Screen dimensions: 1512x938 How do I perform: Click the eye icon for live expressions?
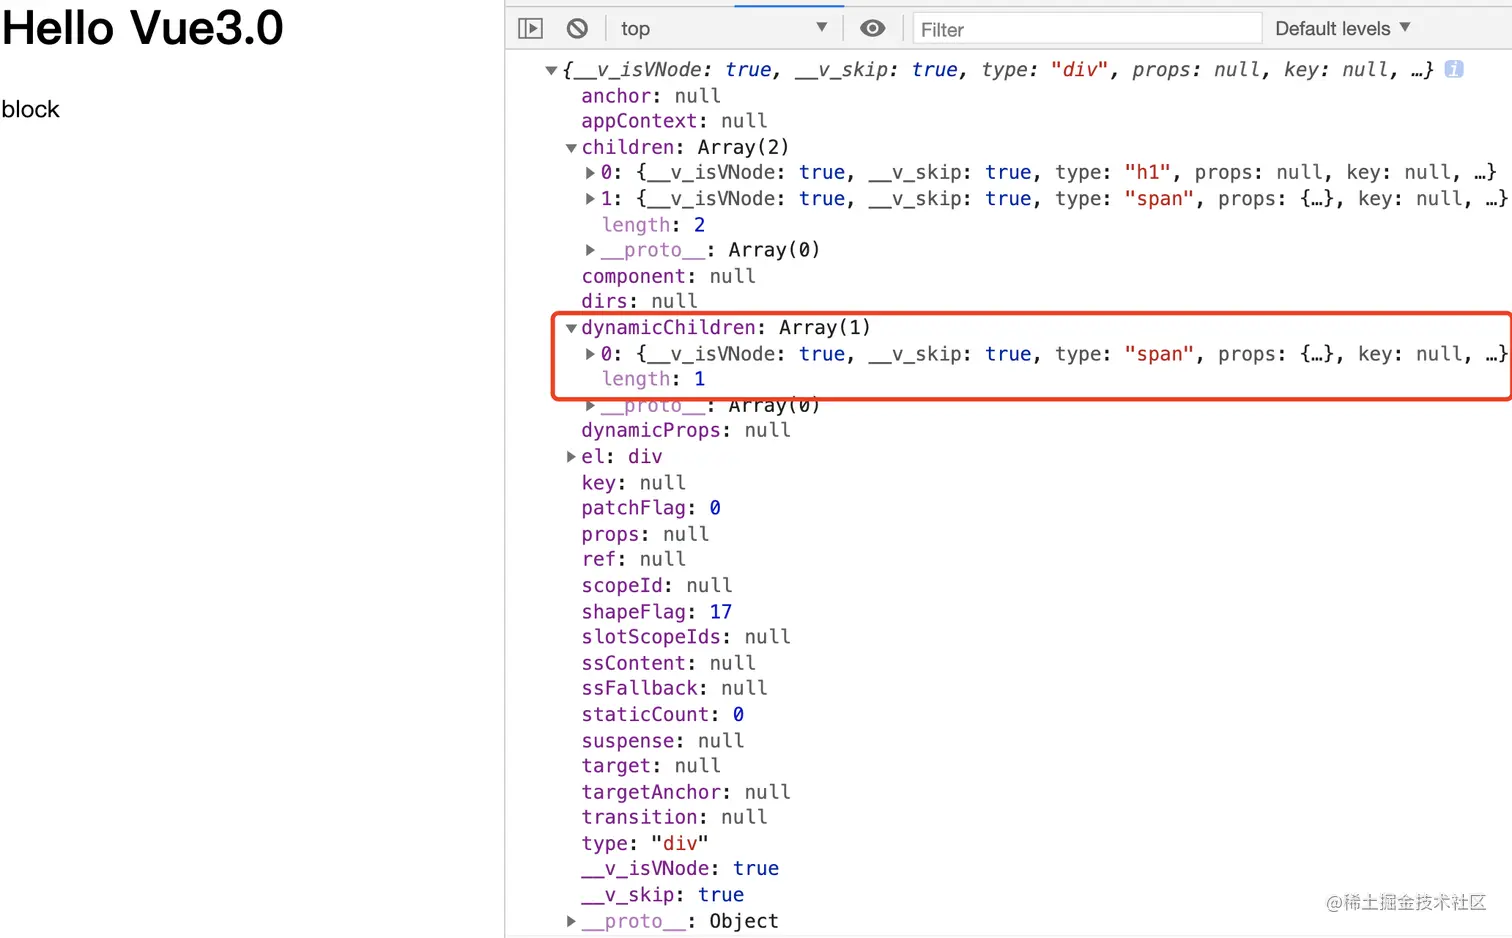click(872, 28)
